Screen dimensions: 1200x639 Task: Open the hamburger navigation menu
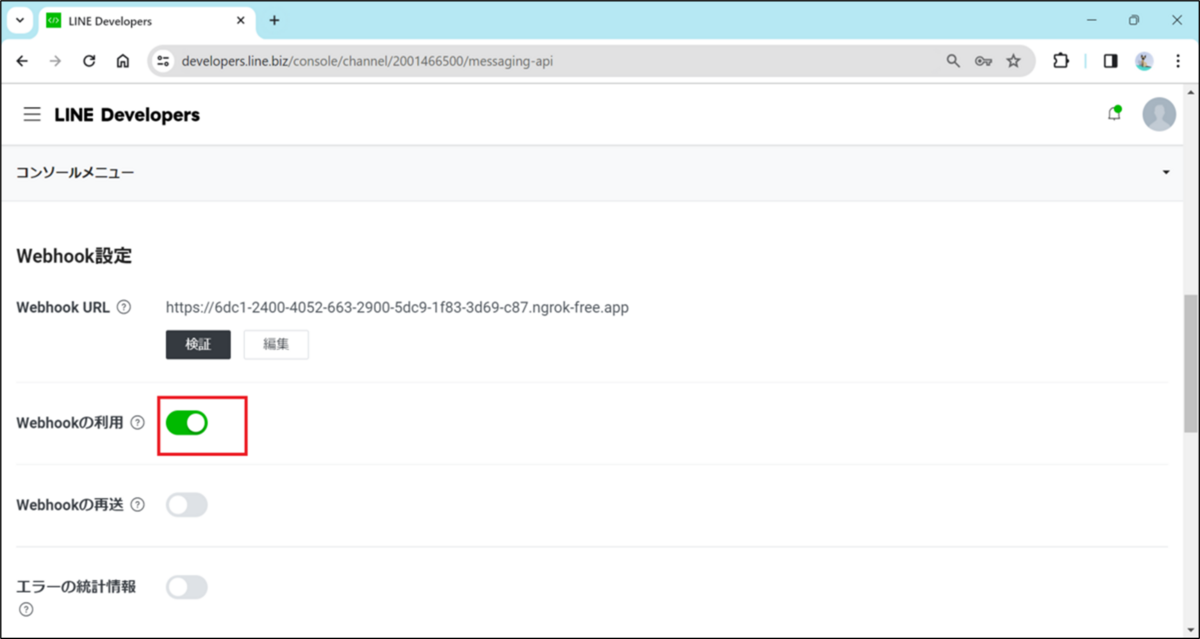(33, 115)
